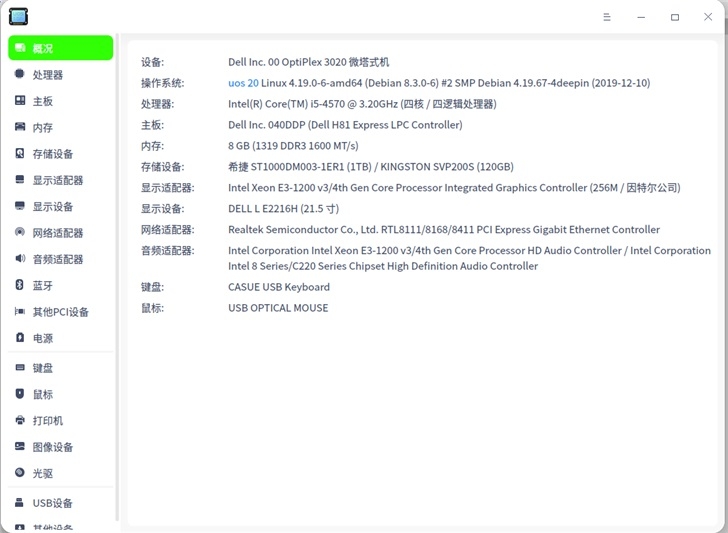Open the hamburger menu in title bar
Image resolution: width=728 pixels, height=533 pixels.
tap(607, 17)
